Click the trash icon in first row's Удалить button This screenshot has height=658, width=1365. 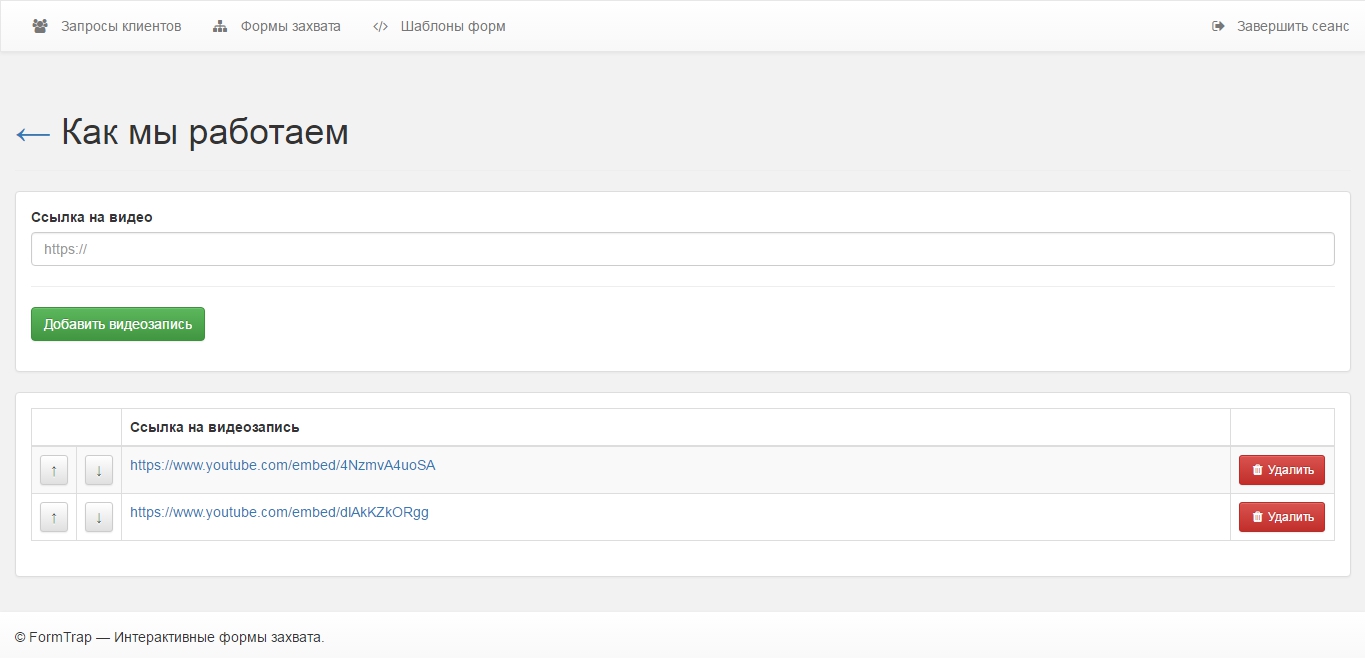[x=1257, y=470]
